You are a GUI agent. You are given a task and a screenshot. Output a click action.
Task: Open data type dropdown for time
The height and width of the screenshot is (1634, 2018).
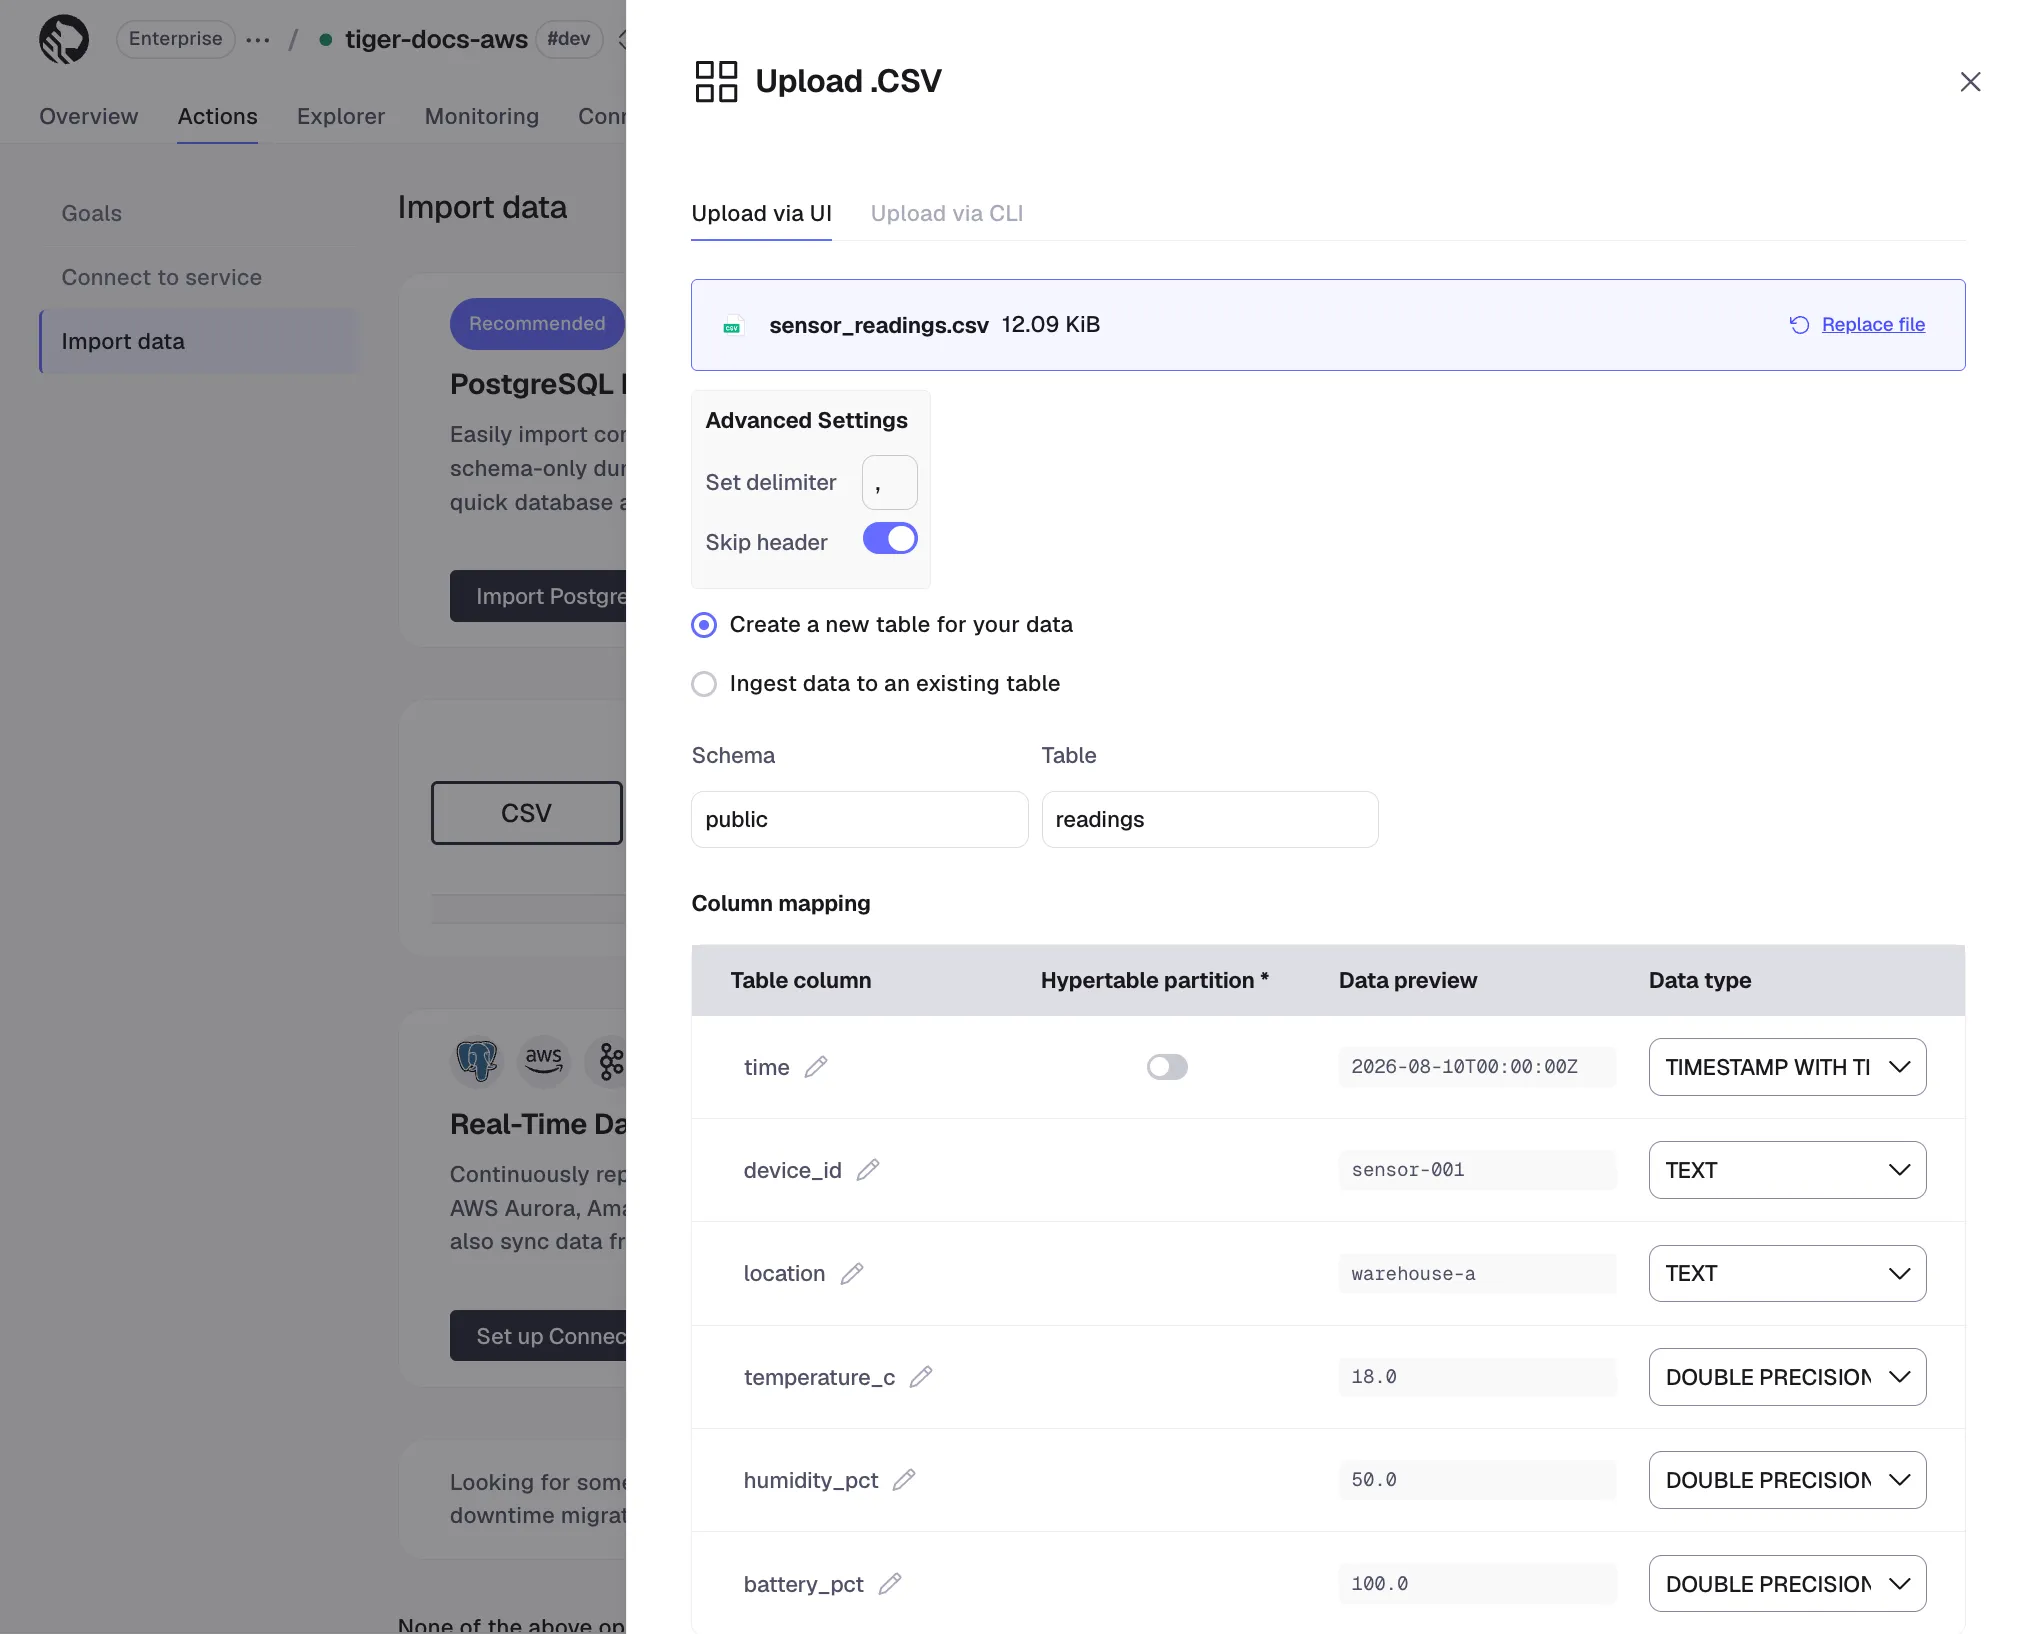(x=1787, y=1067)
